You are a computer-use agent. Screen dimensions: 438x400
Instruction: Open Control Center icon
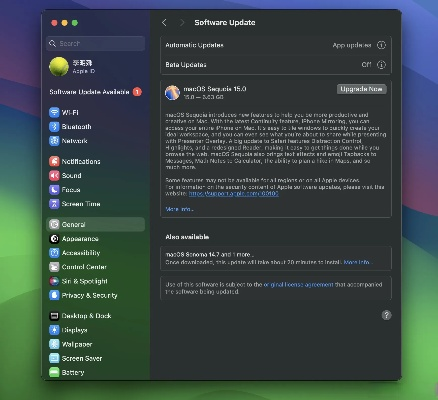coord(54,267)
